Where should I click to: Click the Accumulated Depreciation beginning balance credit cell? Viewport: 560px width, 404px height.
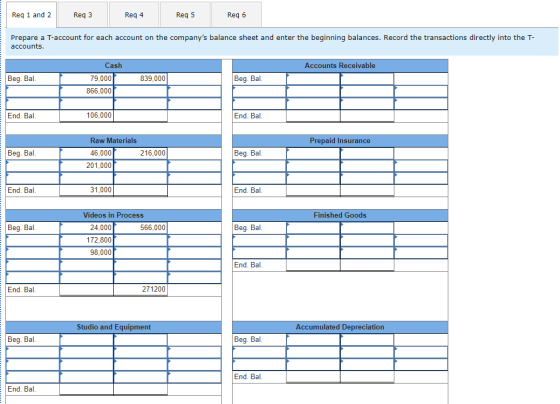click(367, 340)
